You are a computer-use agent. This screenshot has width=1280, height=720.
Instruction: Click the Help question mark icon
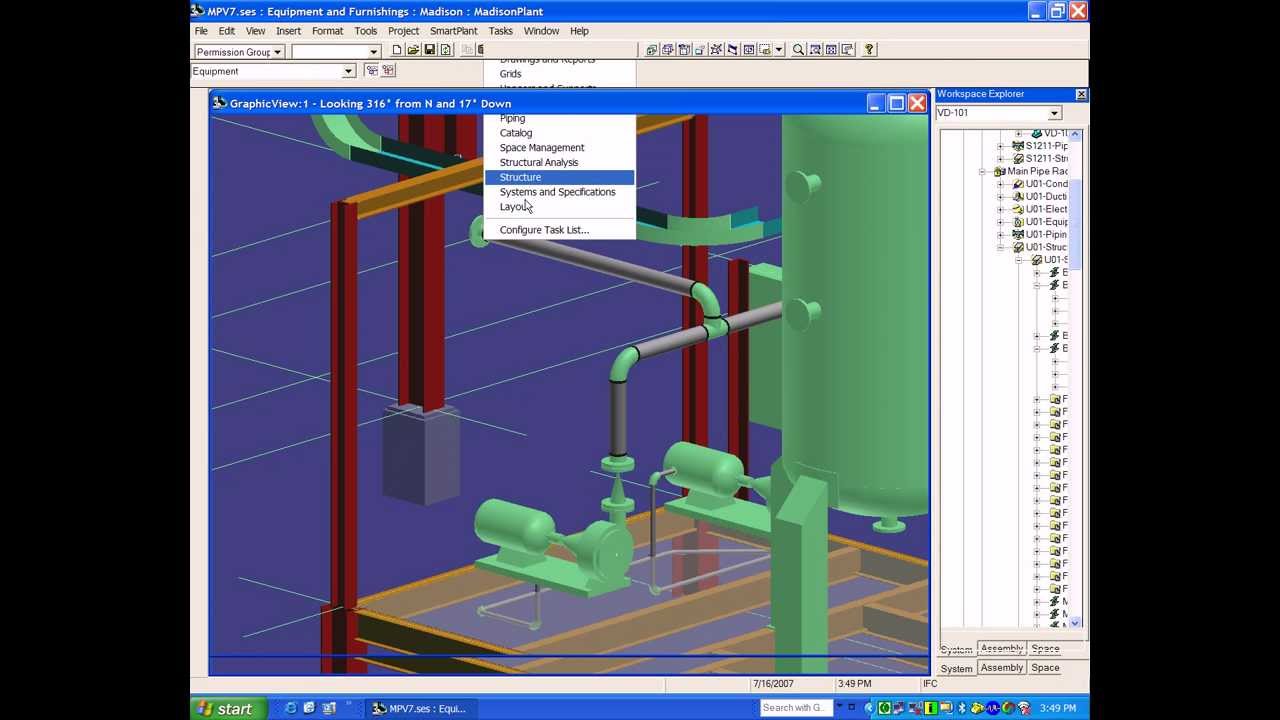point(868,50)
